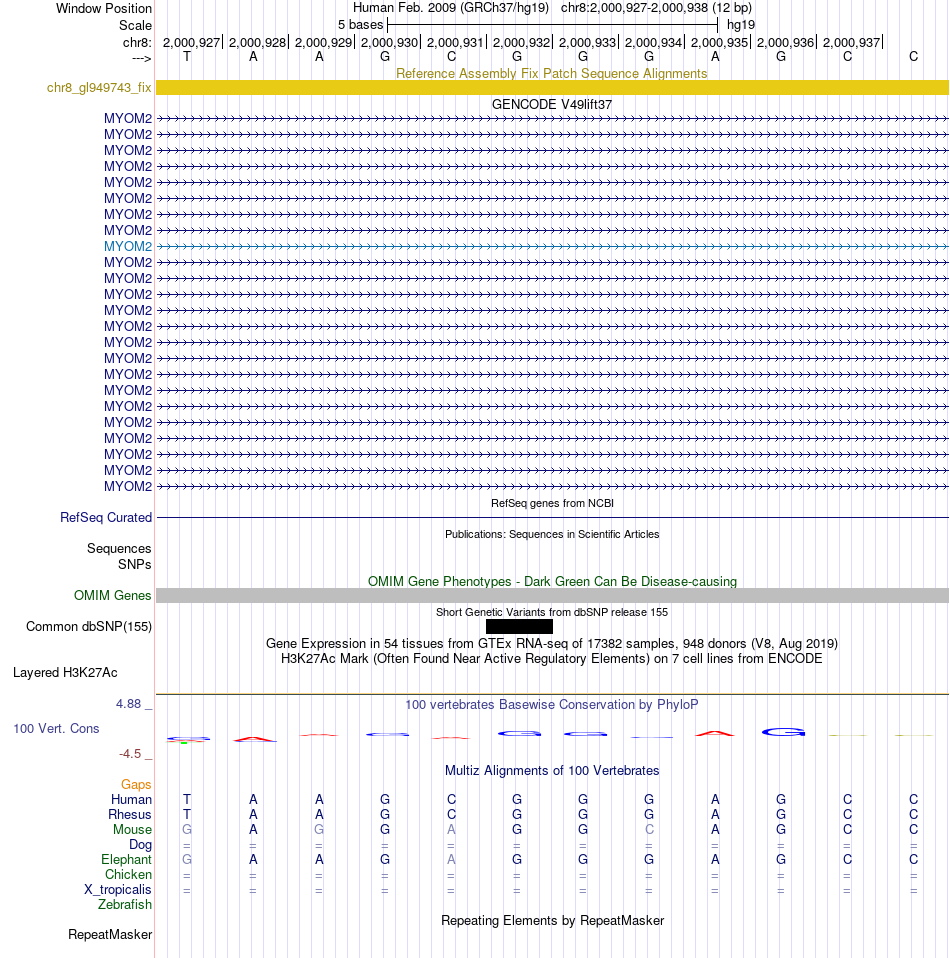Click the orange Gaps row label
The image size is (950, 958).
(136, 784)
